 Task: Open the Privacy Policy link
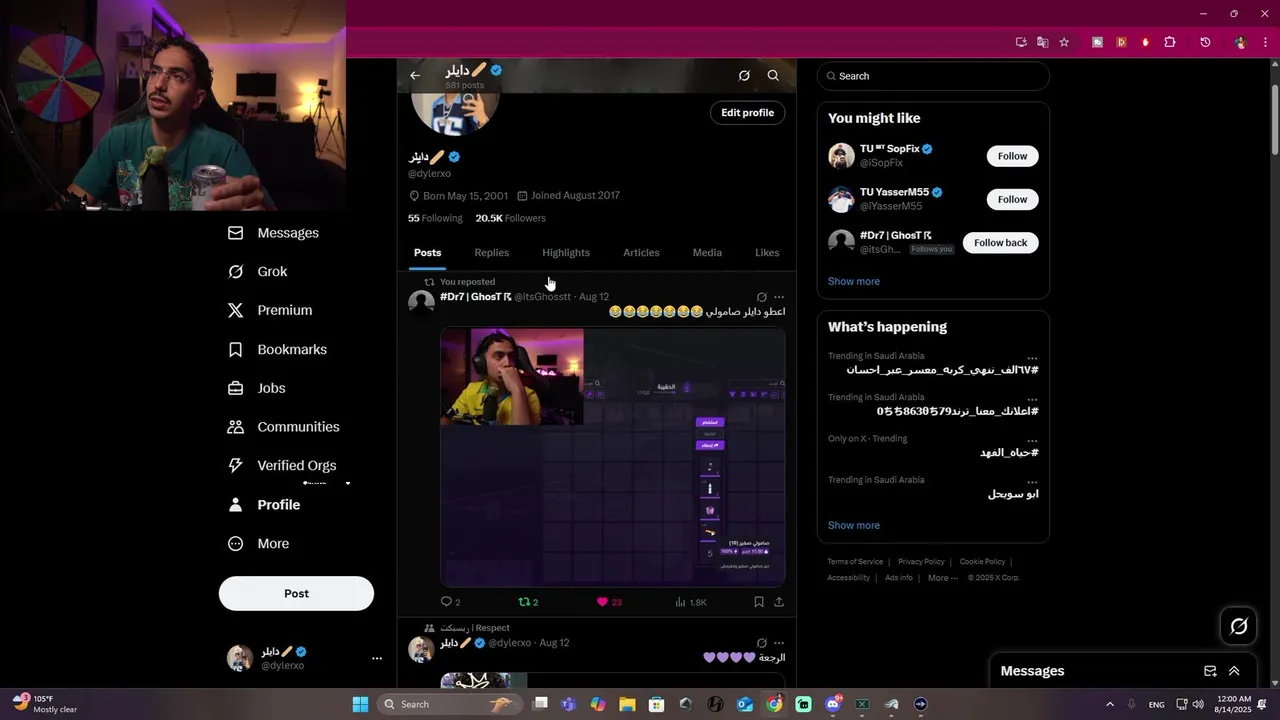tap(921, 562)
